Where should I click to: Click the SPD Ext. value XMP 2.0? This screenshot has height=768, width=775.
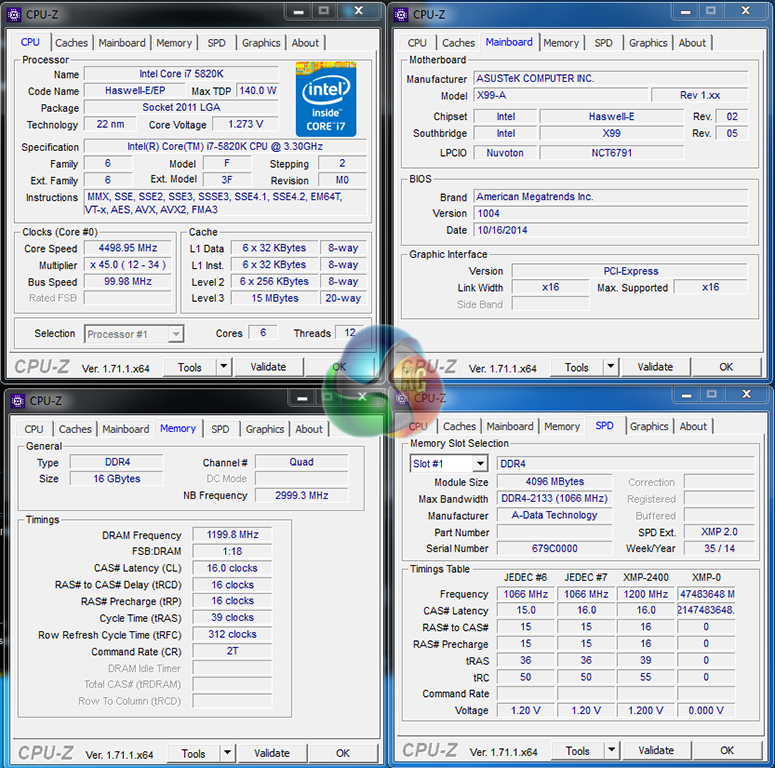click(719, 532)
